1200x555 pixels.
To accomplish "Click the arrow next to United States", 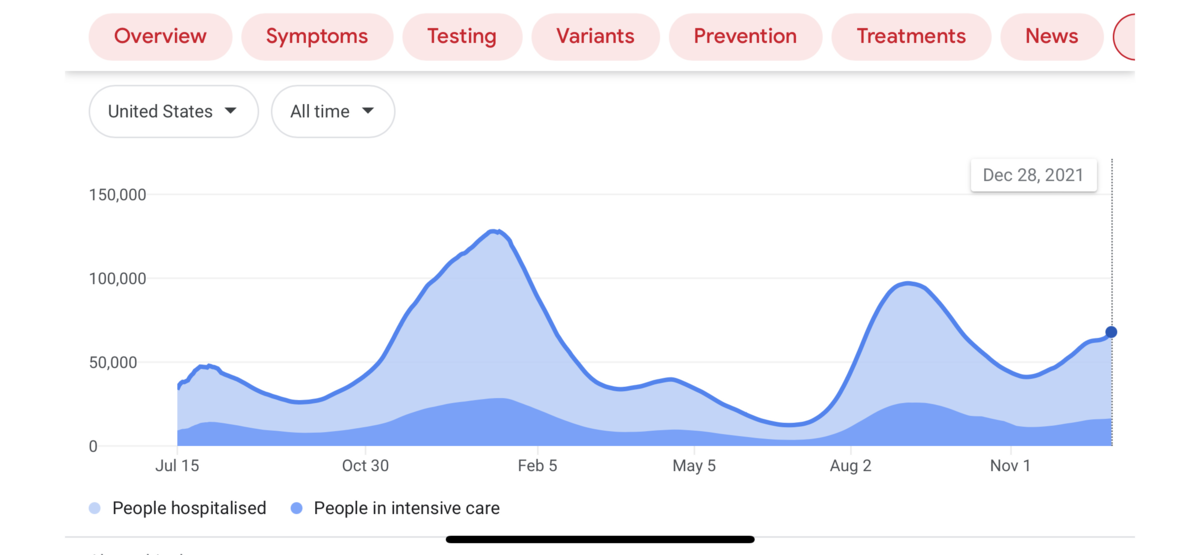I will (x=231, y=111).
